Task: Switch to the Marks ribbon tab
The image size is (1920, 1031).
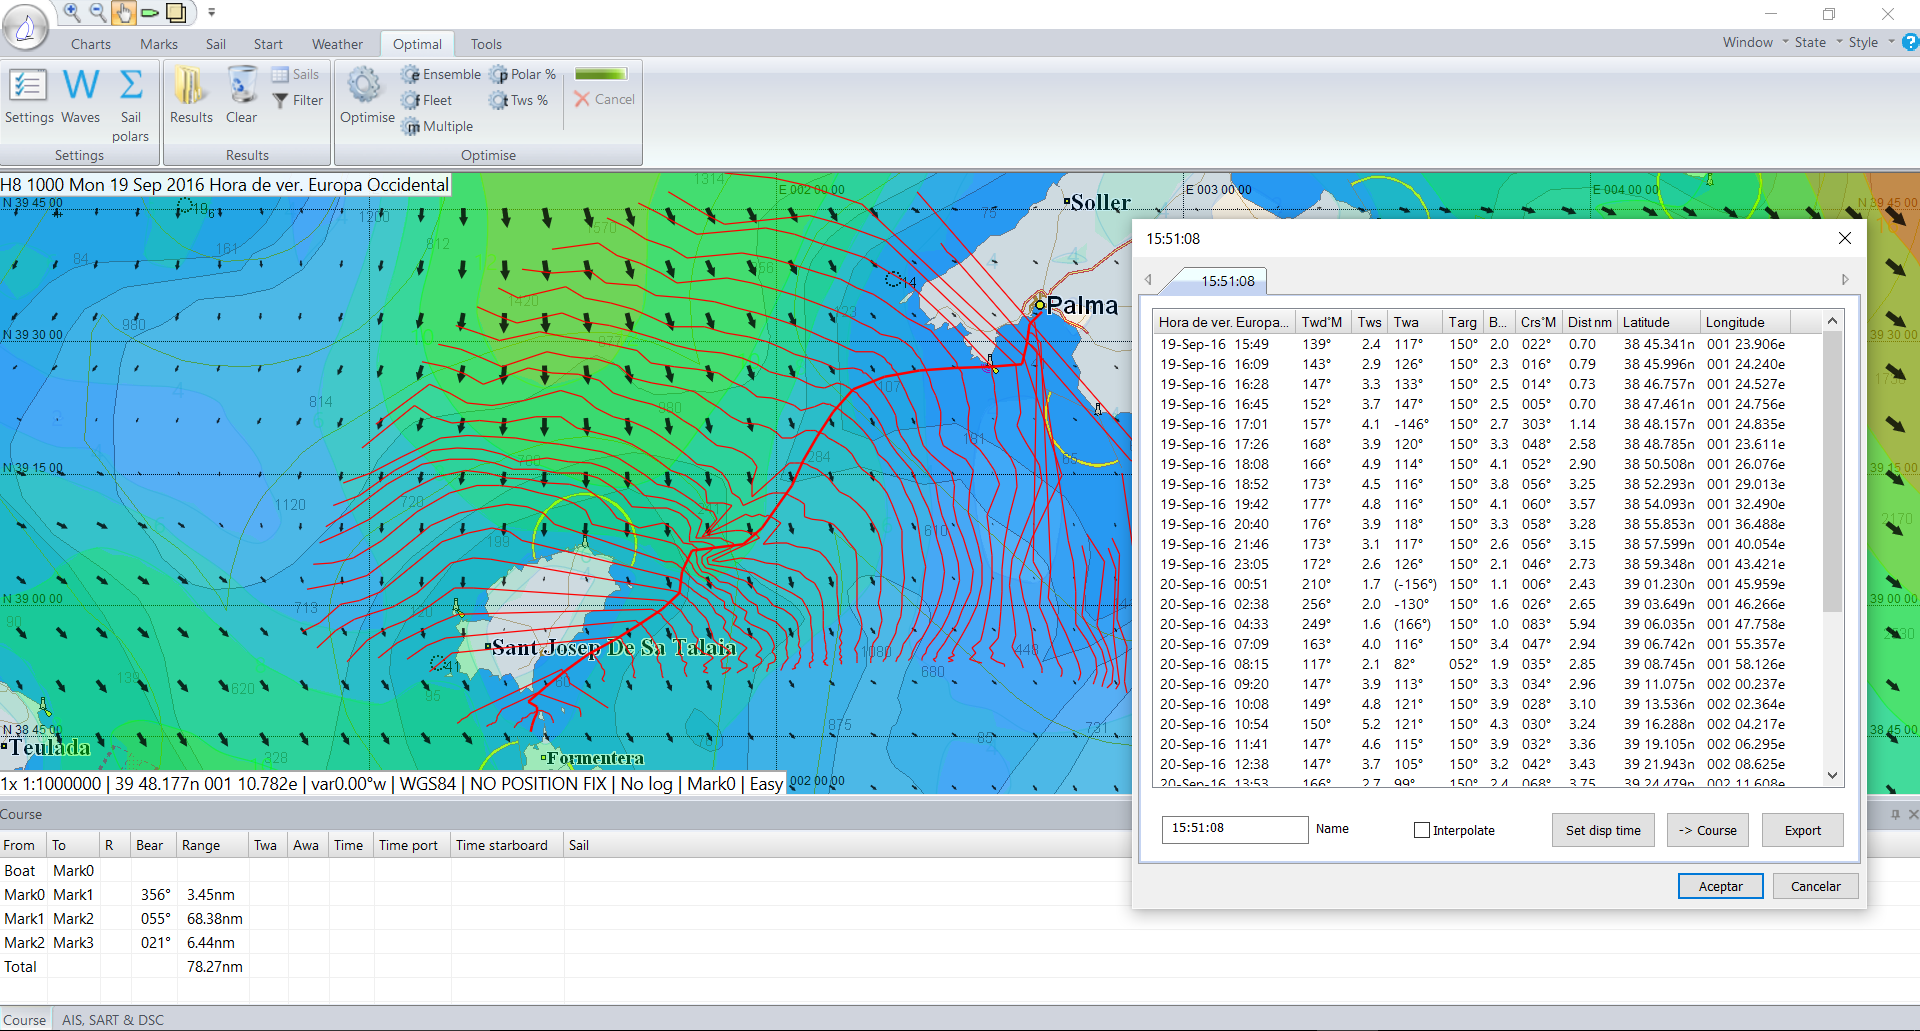Action: (159, 44)
